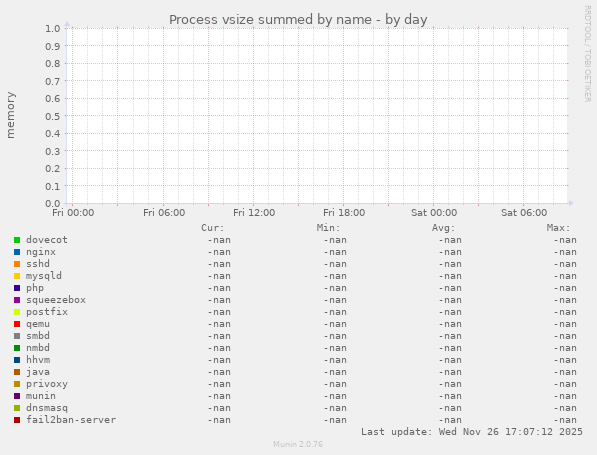
Task: Click dovecot's Cur -nan value
Action: point(219,240)
